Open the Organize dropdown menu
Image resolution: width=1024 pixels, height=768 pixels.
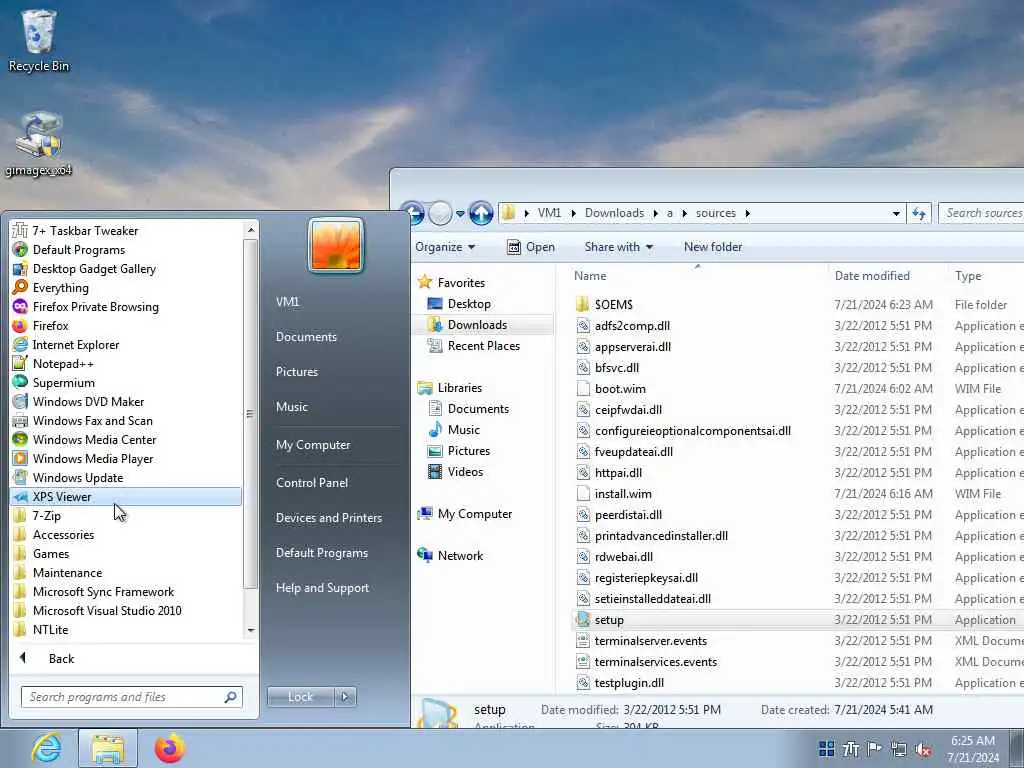445,247
